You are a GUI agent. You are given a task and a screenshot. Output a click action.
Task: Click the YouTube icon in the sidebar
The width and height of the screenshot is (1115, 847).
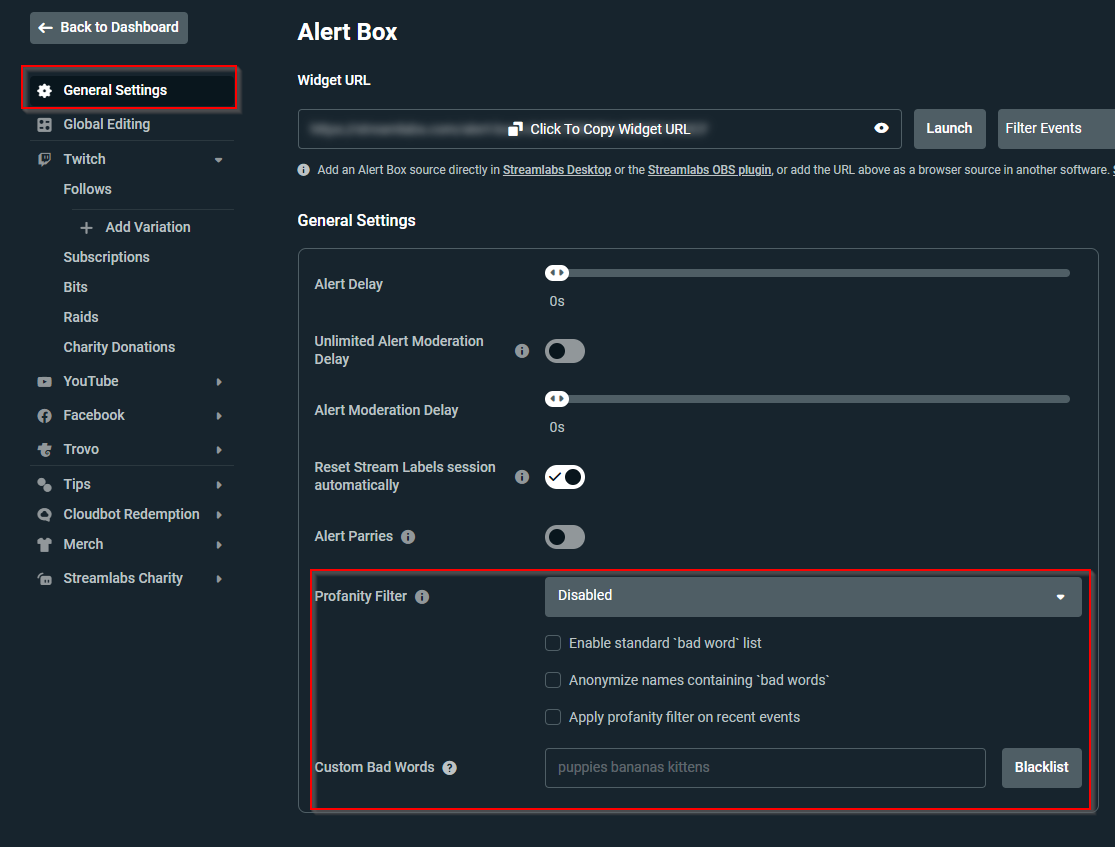[x=43, y=381]
